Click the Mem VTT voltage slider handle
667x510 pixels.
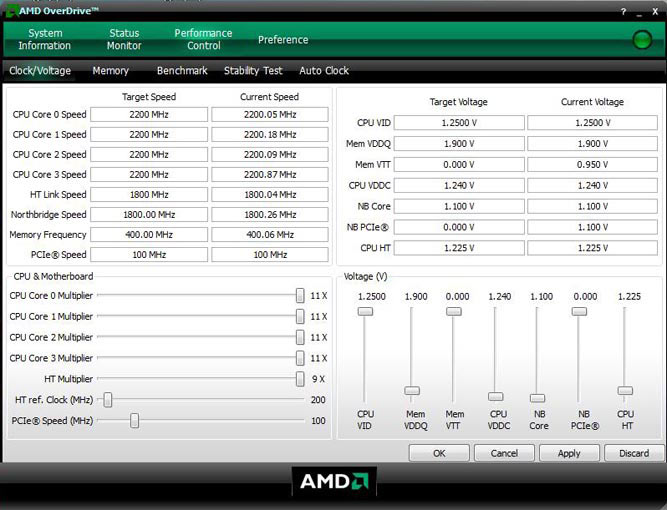(453, 311)
